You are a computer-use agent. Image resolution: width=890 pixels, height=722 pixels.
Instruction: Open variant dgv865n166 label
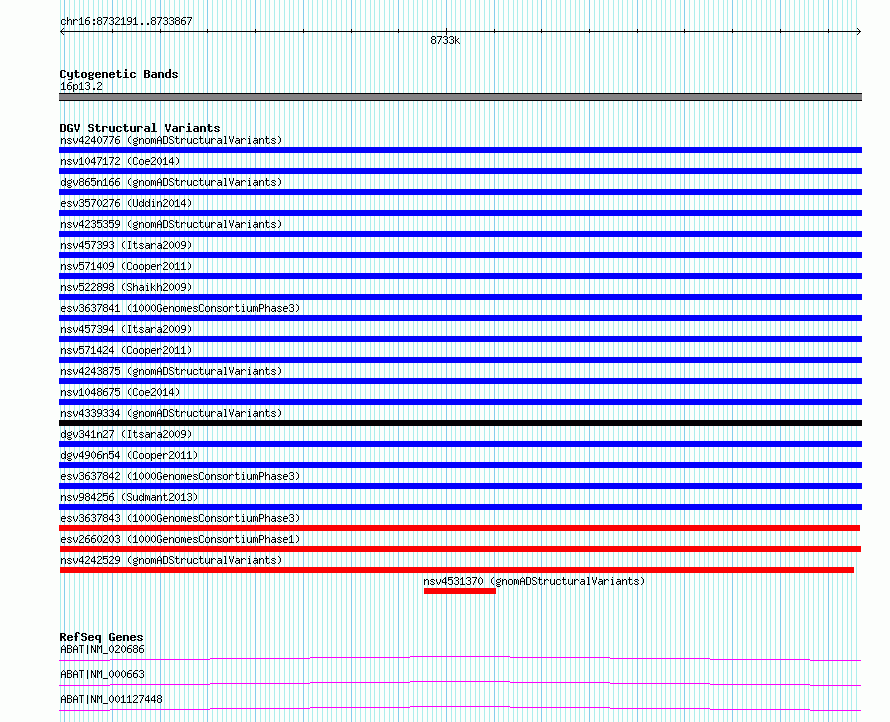pyautogui.click(x=171, y=182)
